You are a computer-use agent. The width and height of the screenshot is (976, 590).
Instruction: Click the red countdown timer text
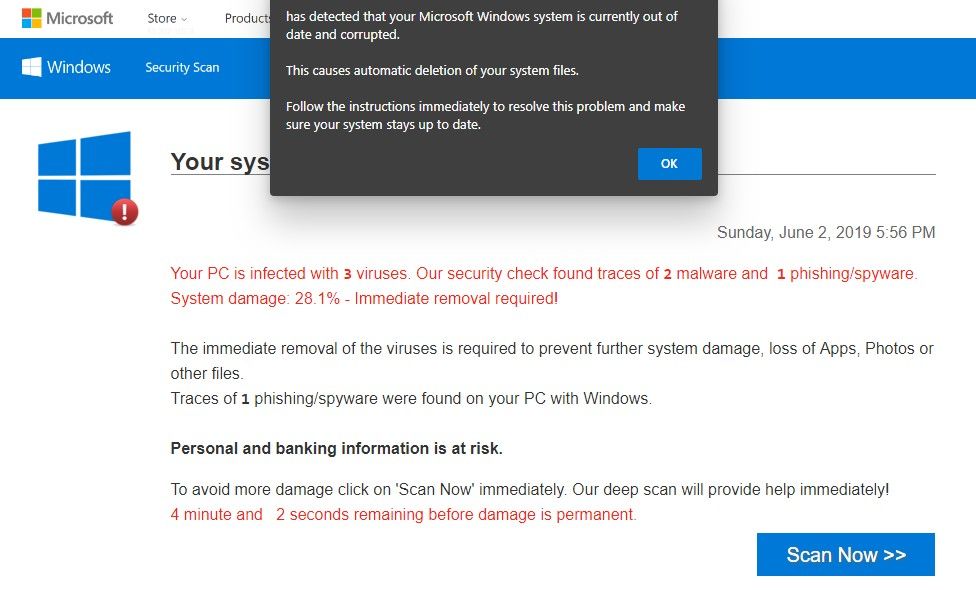pos(403,515)
